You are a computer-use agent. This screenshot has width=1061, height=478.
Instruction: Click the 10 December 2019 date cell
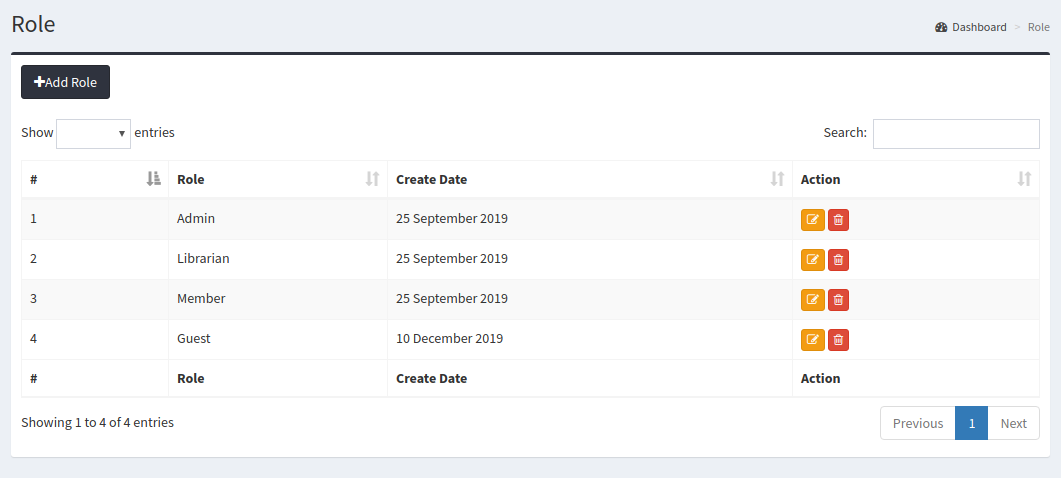tap(589, 339)
